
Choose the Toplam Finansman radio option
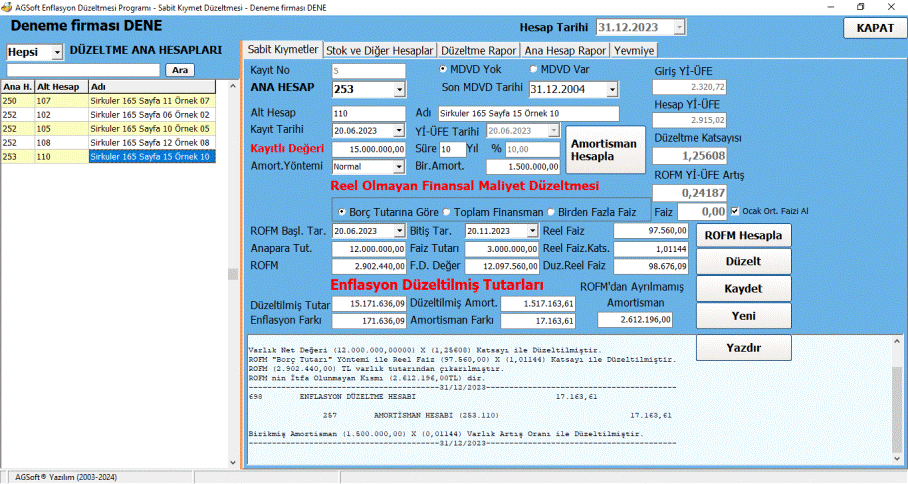pos(446,212)
